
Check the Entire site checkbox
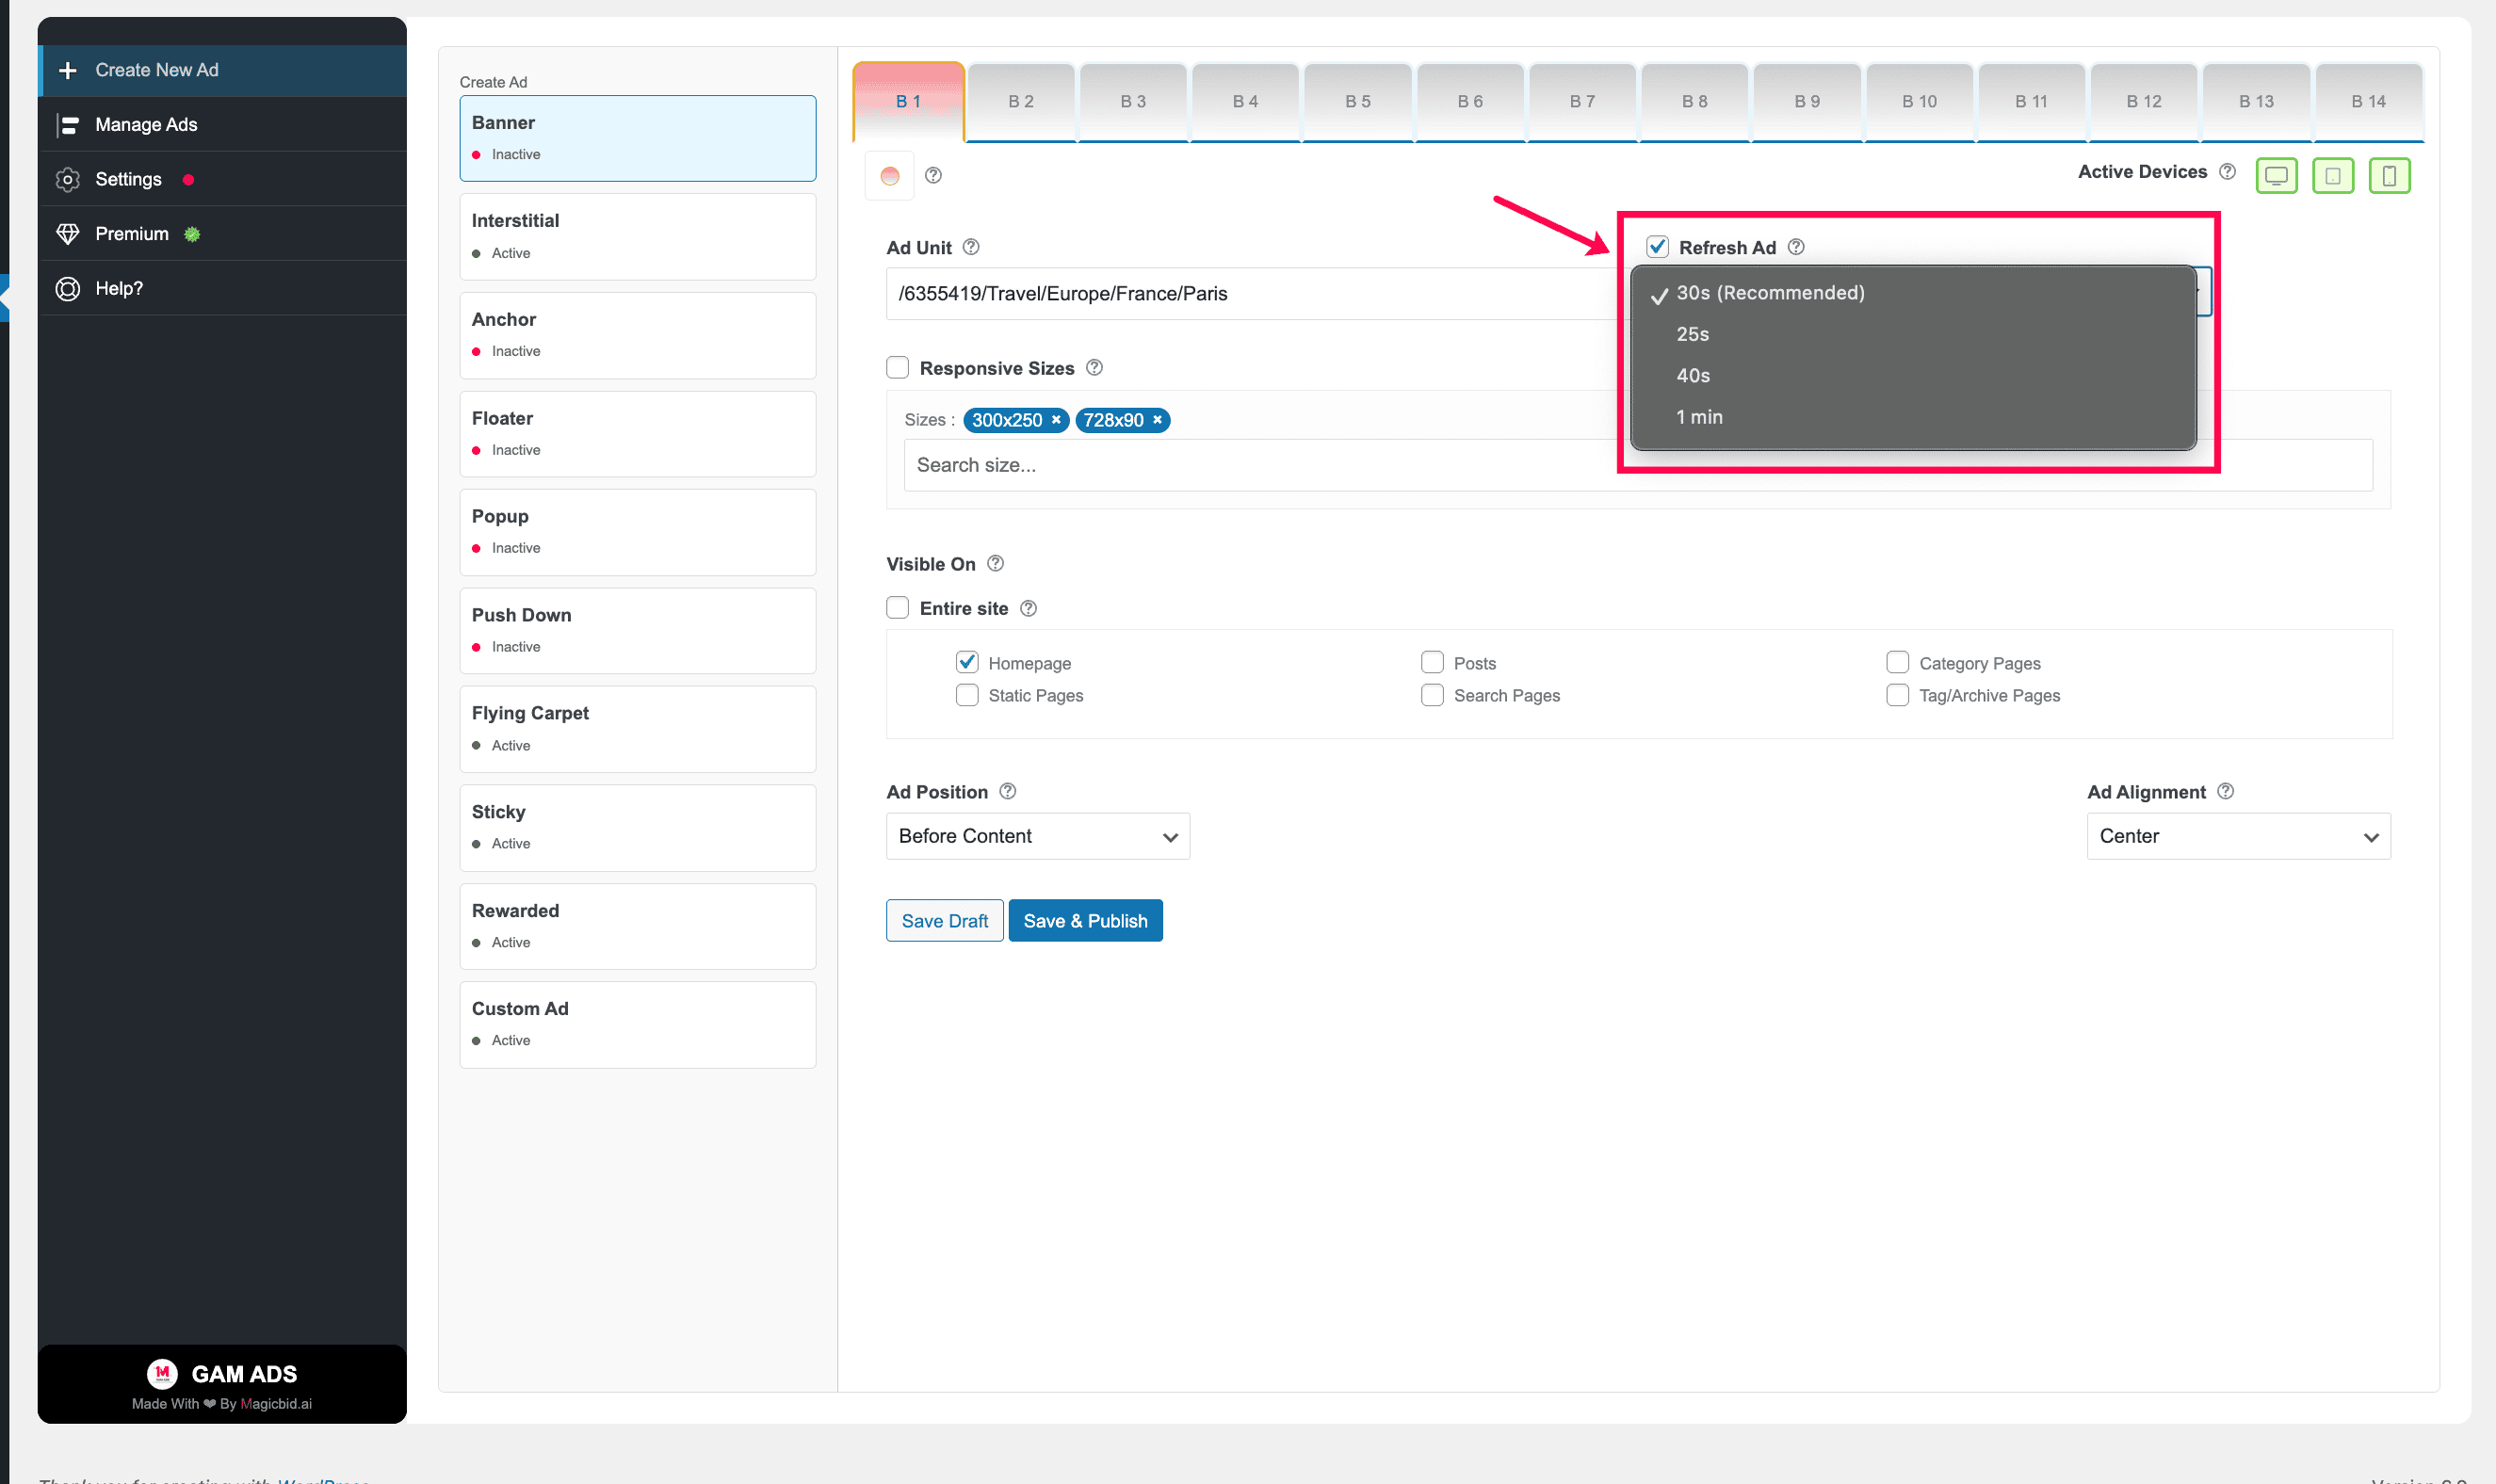click(x=898, y=608)
